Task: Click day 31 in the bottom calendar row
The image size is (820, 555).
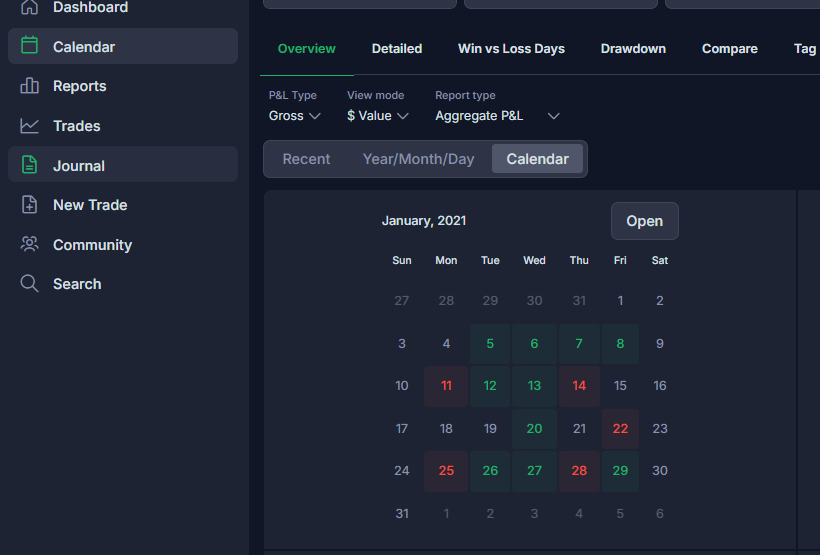Action: click(402, 514)
